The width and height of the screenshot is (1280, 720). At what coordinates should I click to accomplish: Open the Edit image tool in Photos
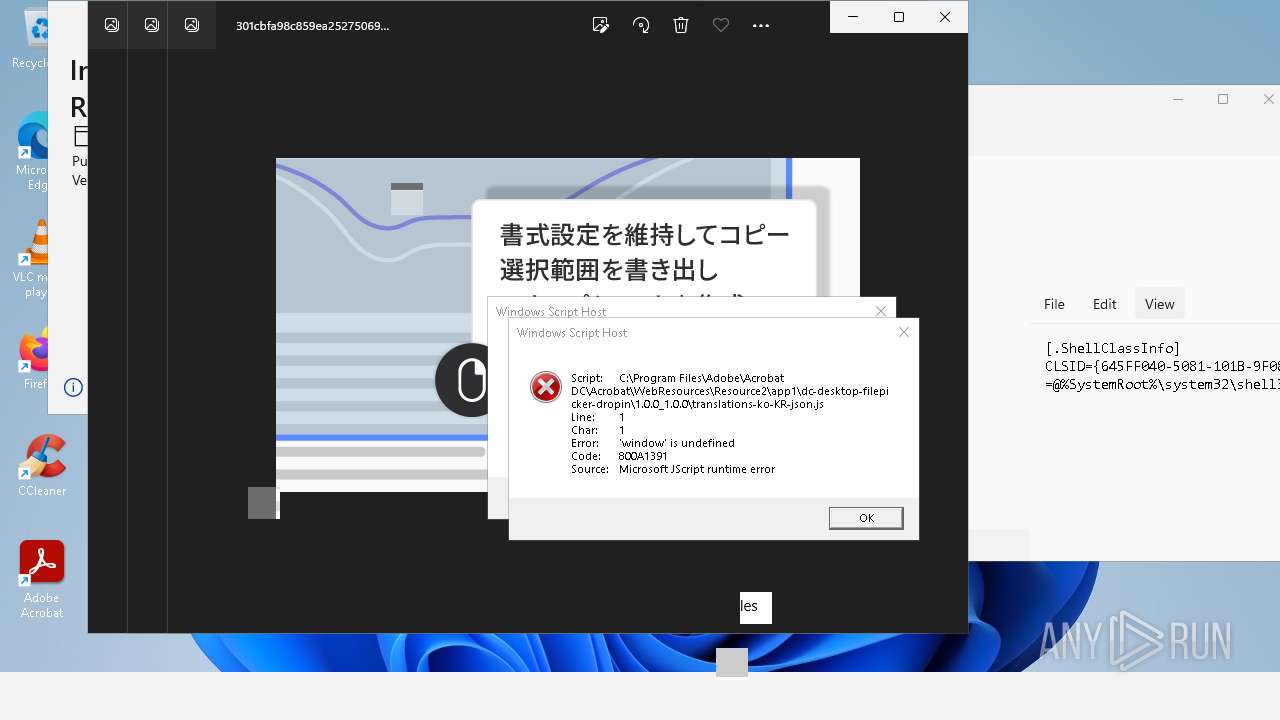click(601, 25)
